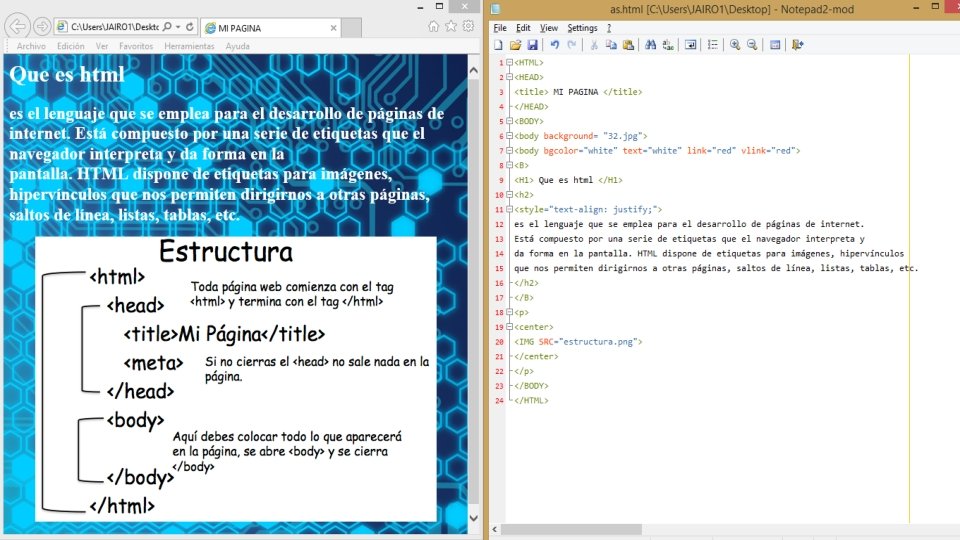Go back in the browser window

point(18,26)
